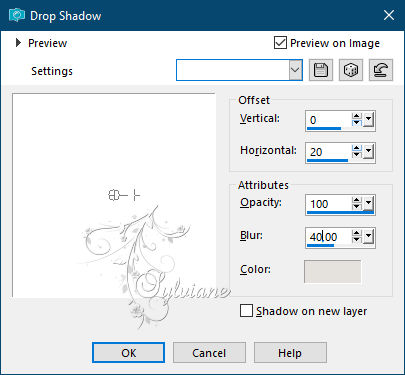This screenshot has width=405, height=375.
Task: Toggle the Preview on Image checkbox
Action: tap(280, 43)
